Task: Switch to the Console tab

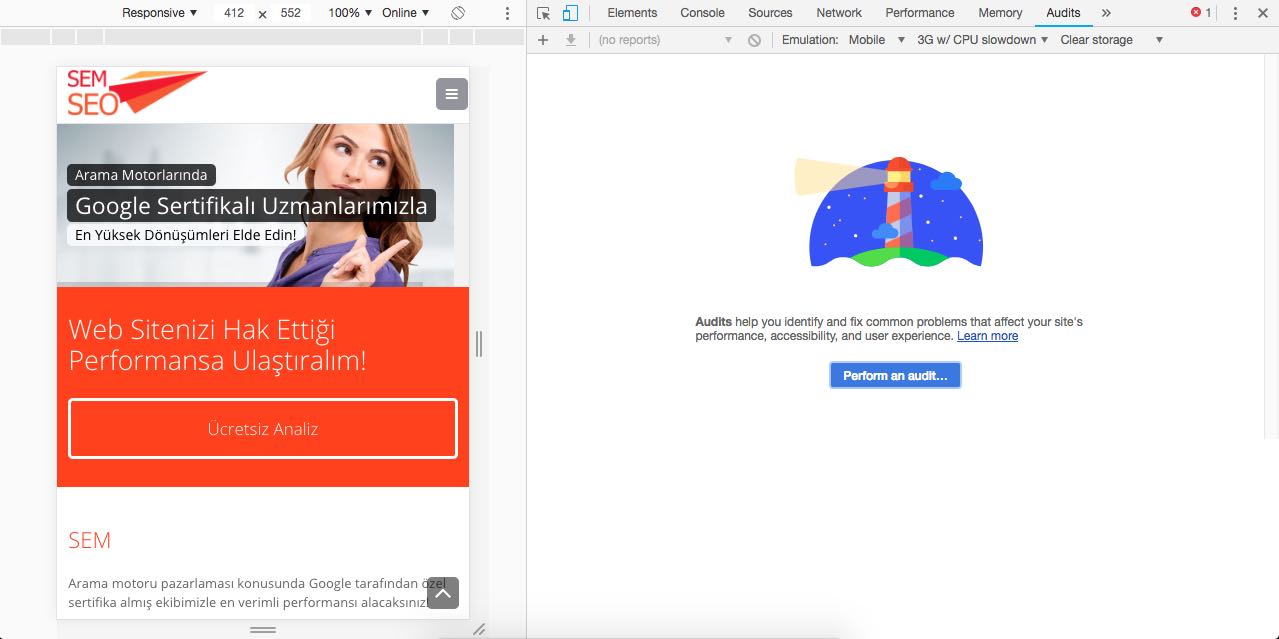Action: click(x=702, y=13)
